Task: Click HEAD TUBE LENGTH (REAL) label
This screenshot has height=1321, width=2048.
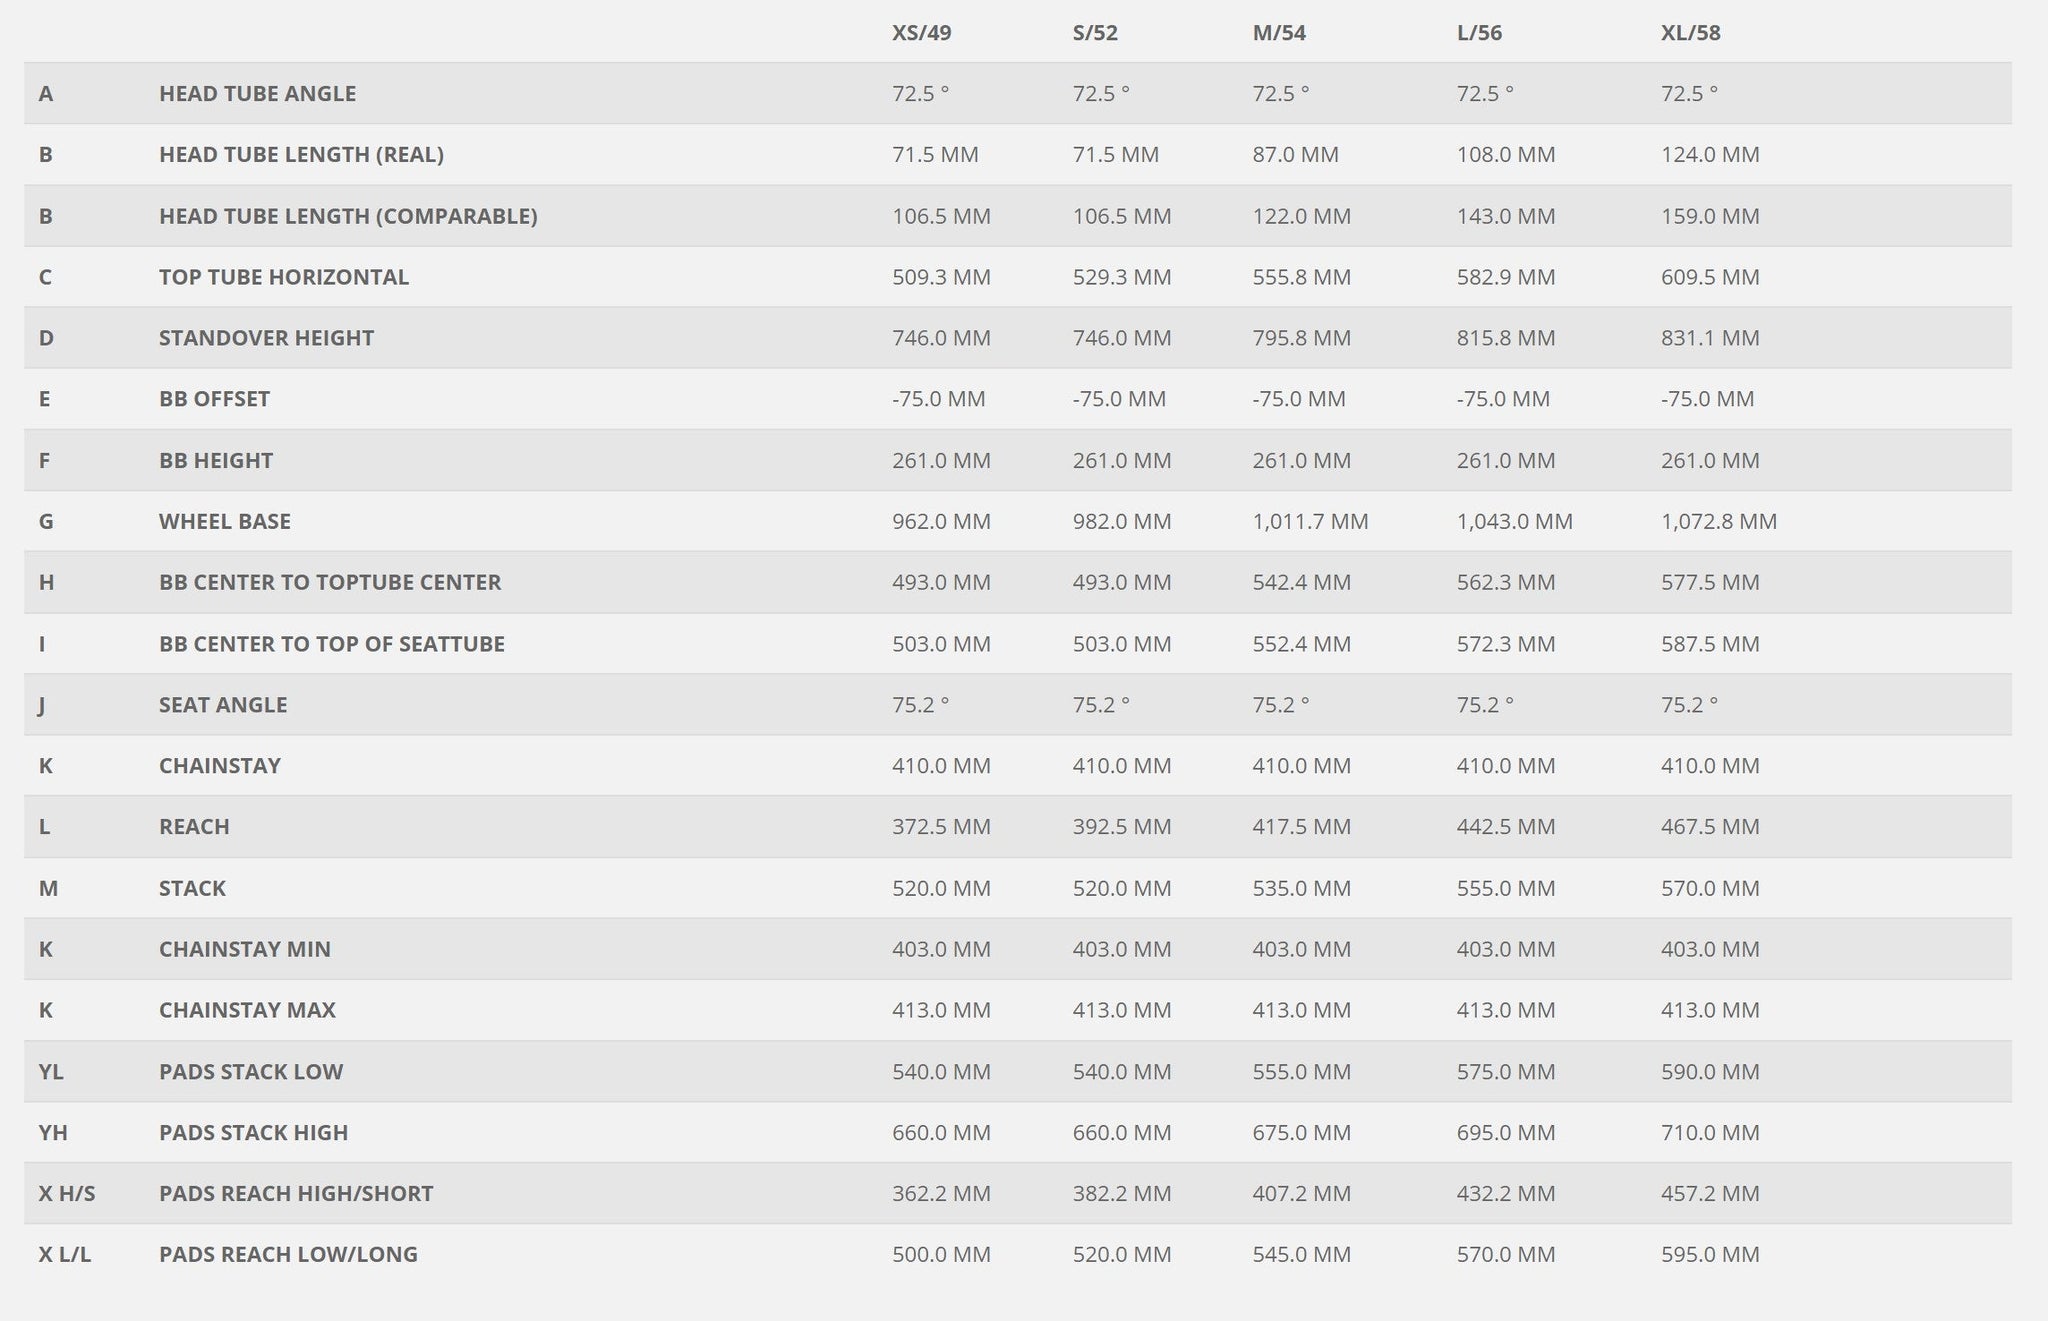Action: pyautogui.click(x=301, y=155)
